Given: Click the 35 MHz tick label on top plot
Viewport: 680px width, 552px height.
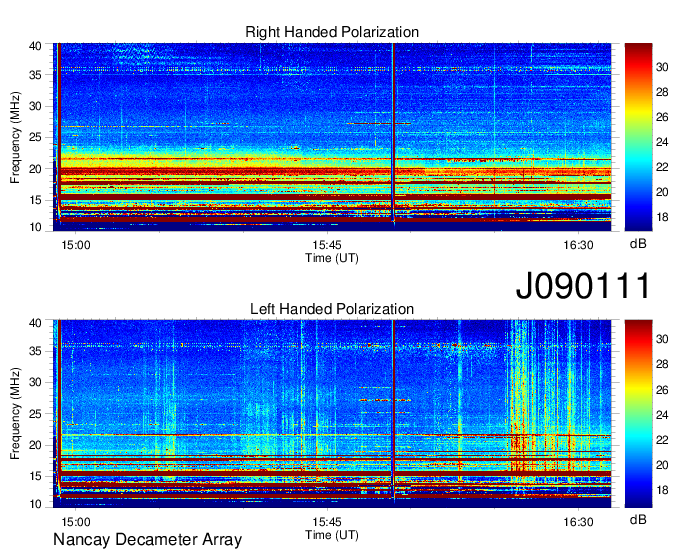Looking at the screenshot, I should click(35, 75).
